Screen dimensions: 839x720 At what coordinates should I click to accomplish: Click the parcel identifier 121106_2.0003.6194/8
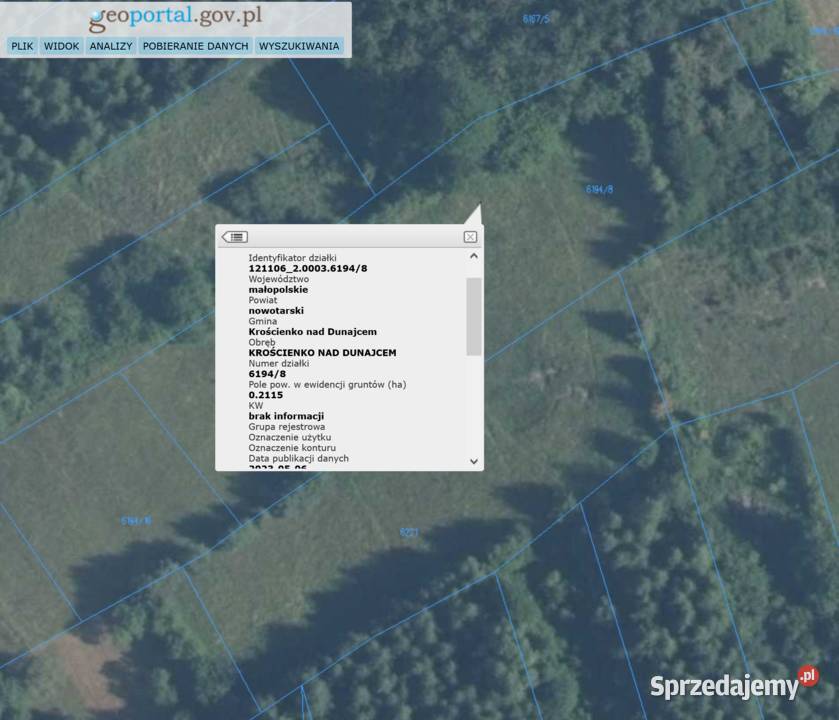pos(307,269)
